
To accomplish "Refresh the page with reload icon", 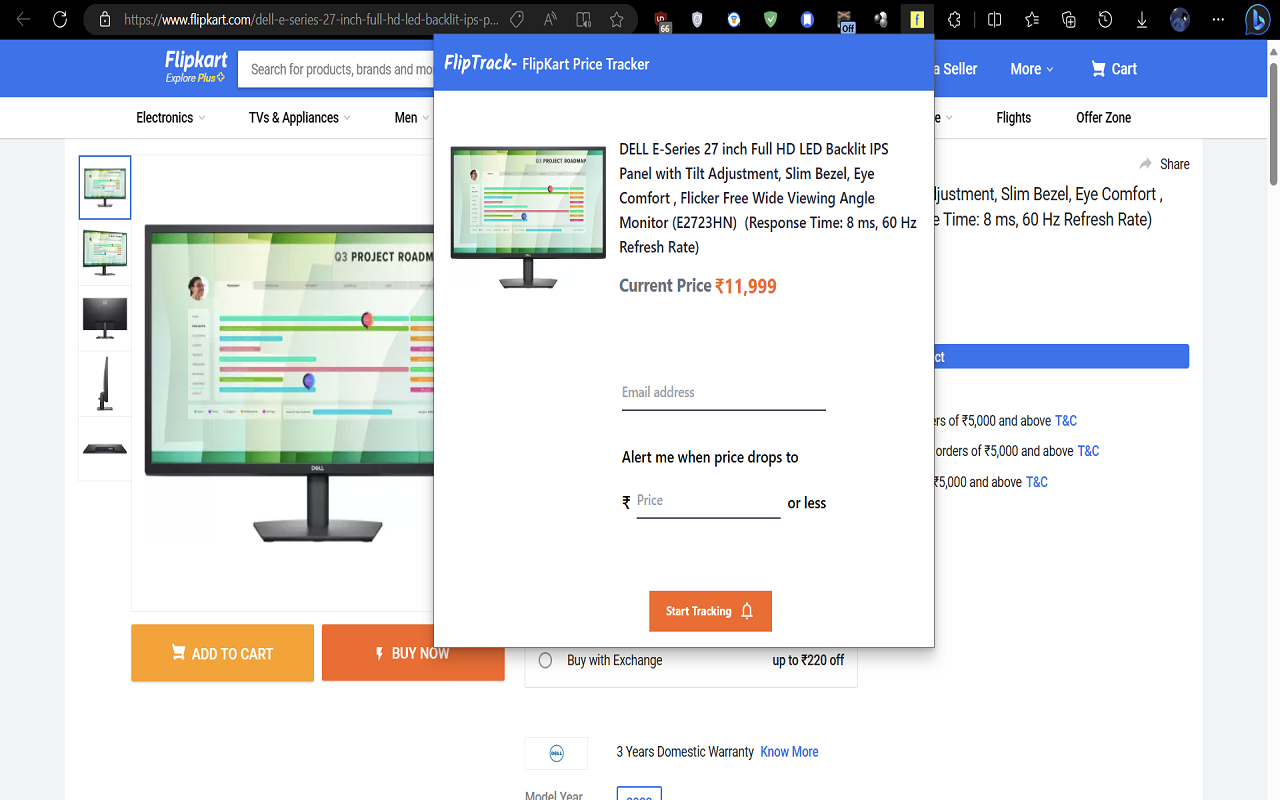I will point(59,19).
